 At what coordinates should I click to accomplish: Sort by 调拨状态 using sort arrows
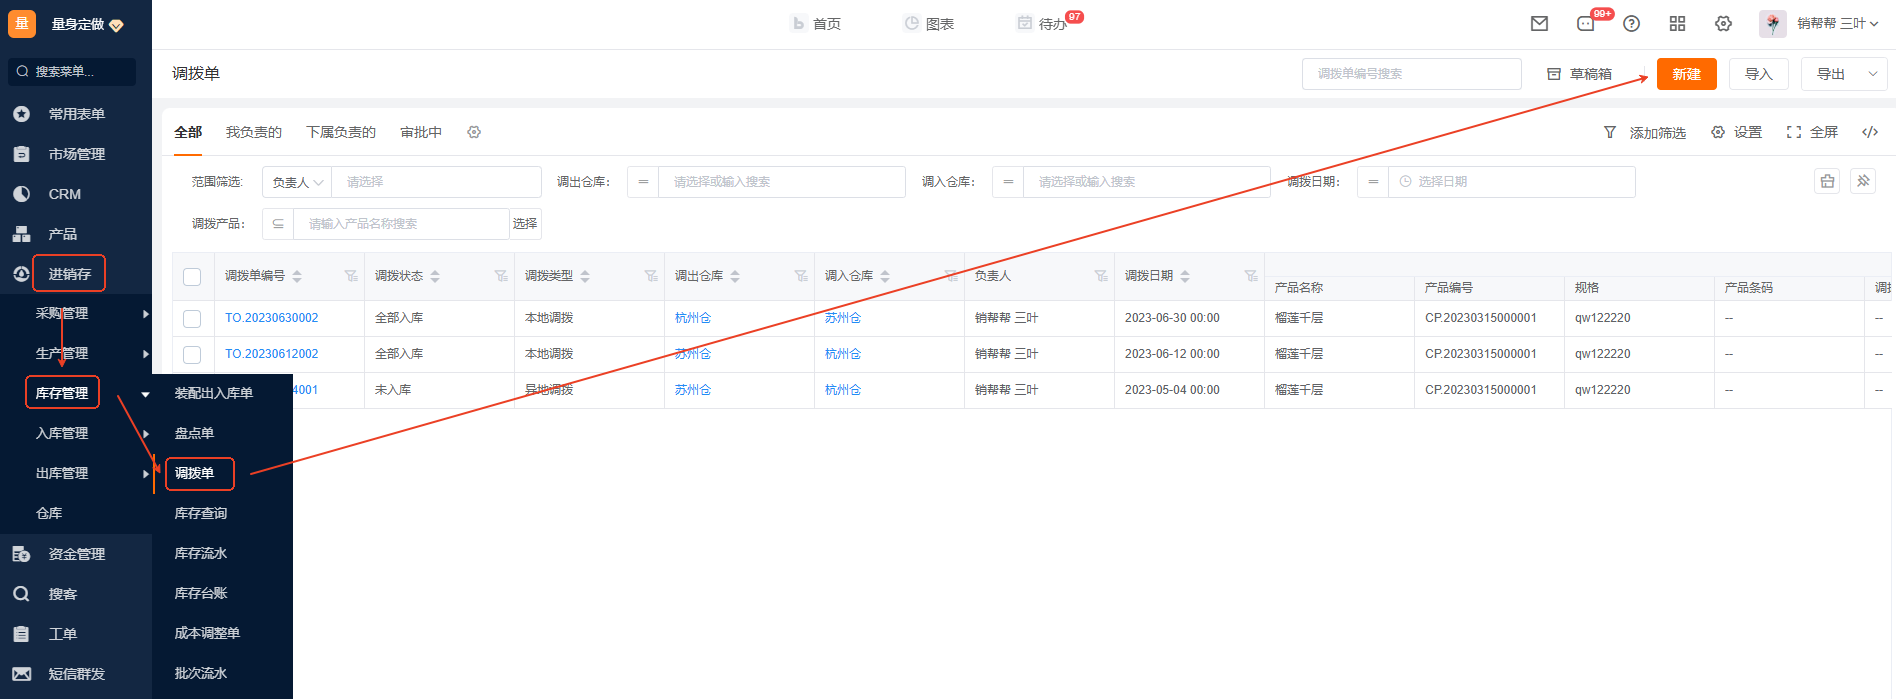pos(435,276)
